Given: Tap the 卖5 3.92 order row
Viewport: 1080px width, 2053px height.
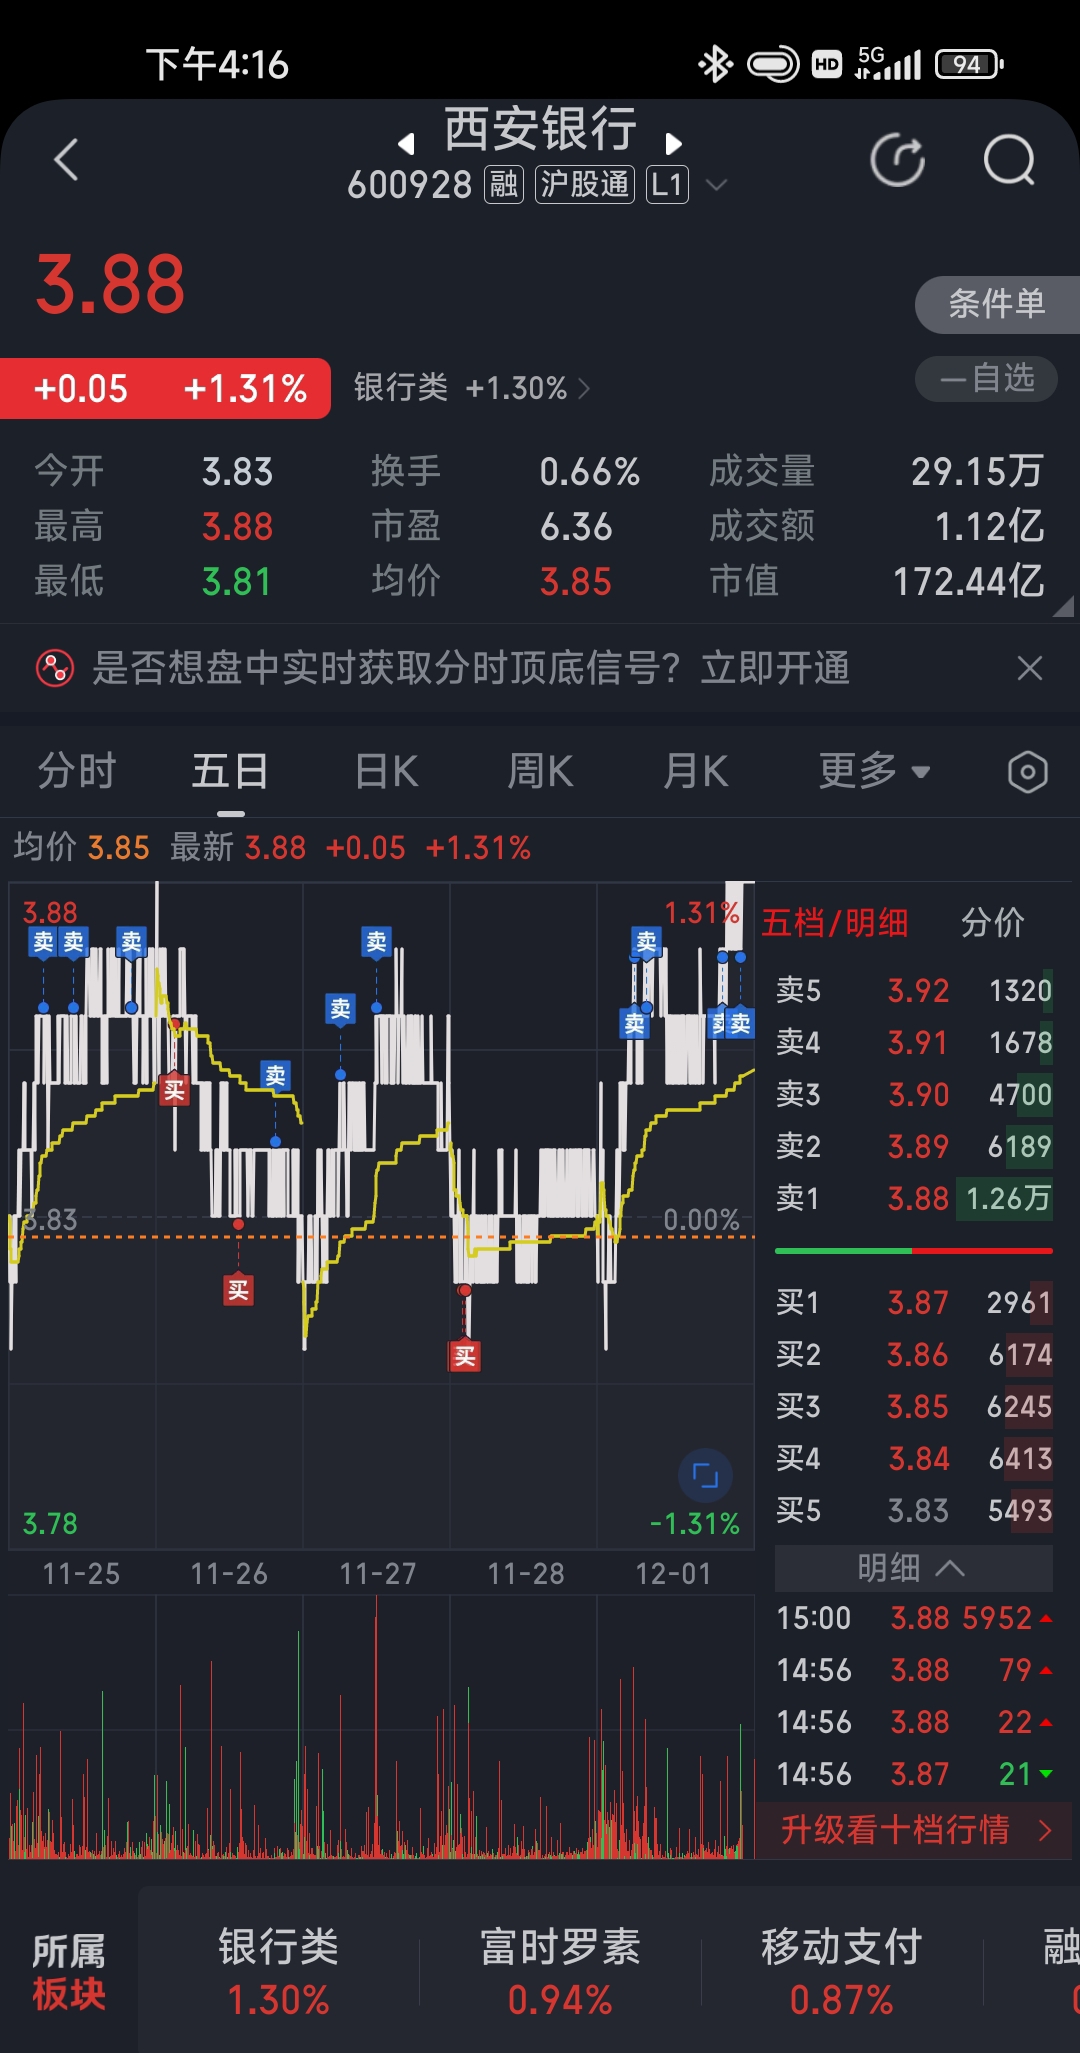Looking at the screenshot, I should (913, 991).
